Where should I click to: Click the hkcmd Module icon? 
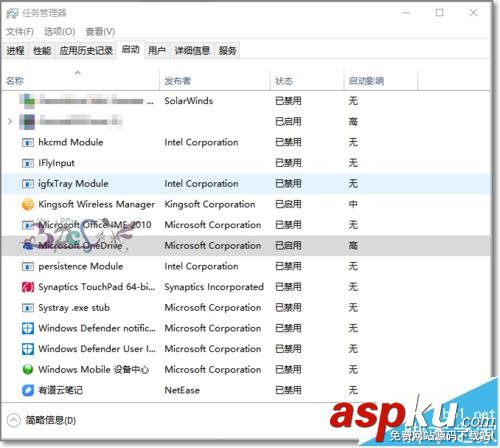click(x=28, y=143)
